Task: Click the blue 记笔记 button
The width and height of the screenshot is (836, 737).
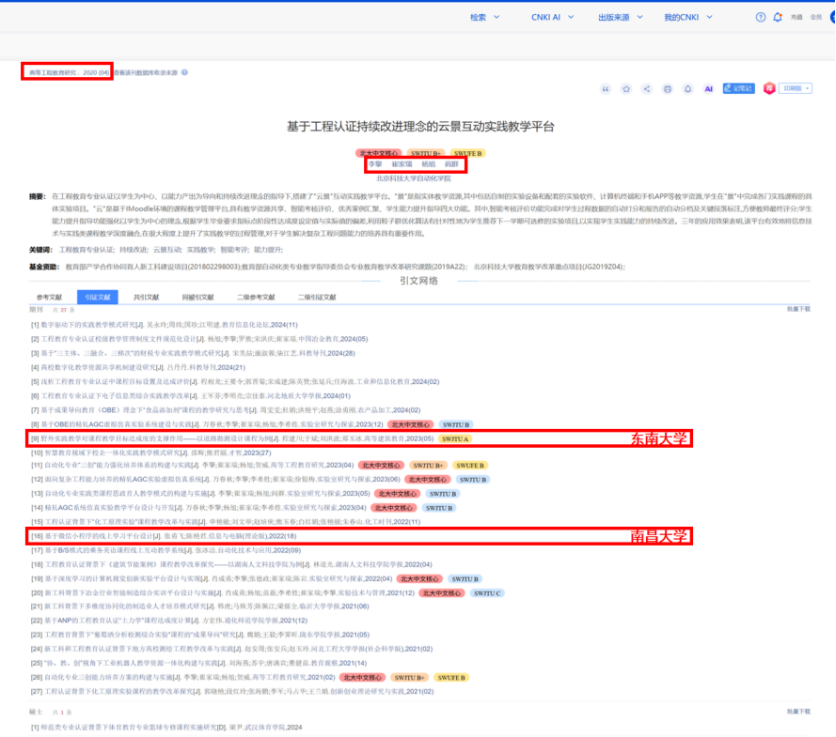Action: tap(738, 89)
